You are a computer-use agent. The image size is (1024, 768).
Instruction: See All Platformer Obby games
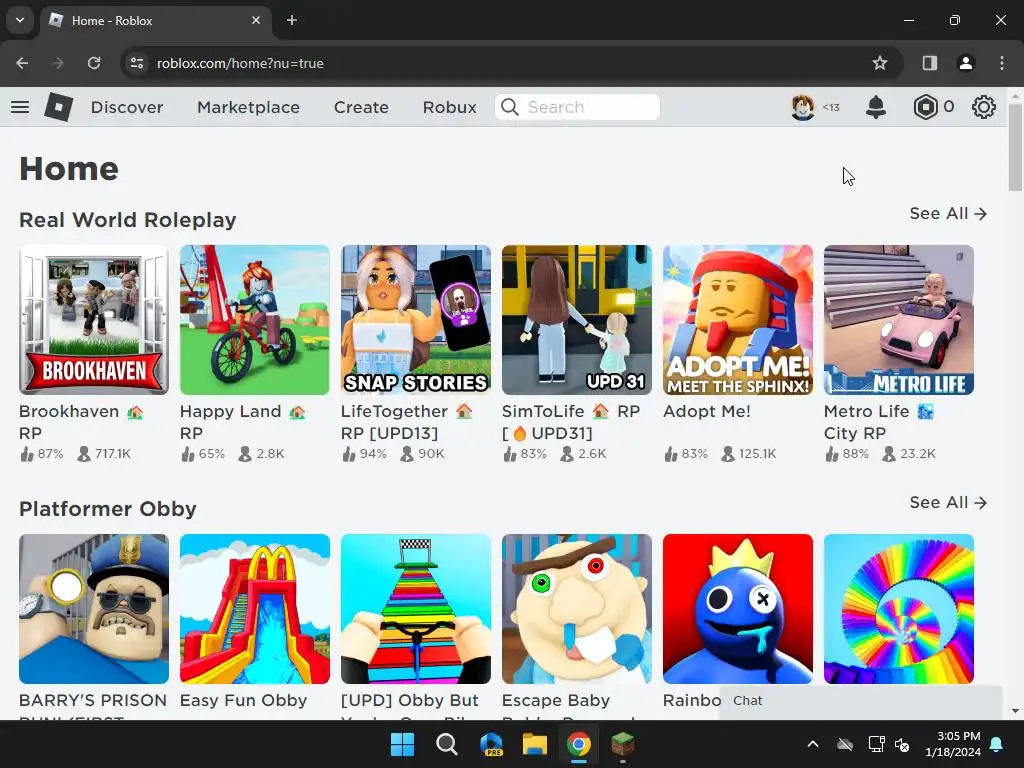coord(948,502)
